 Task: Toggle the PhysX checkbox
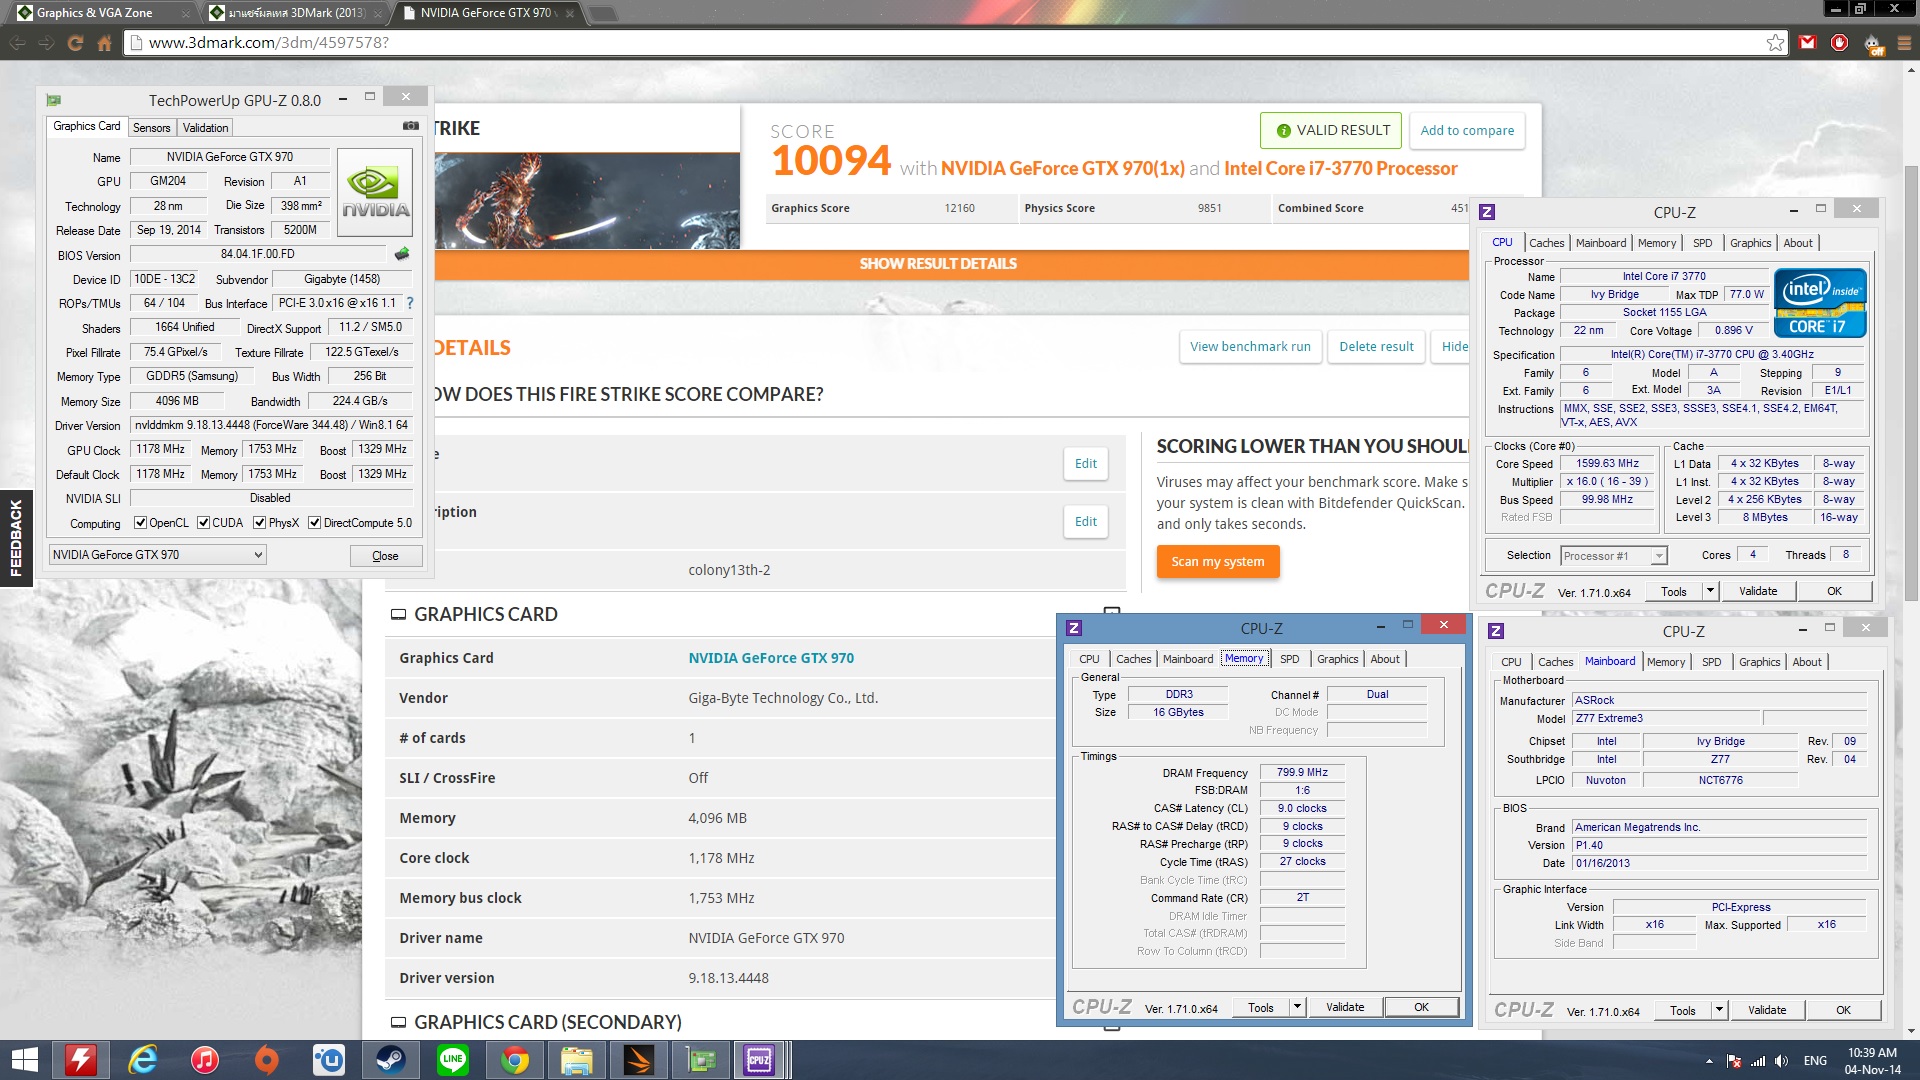point(260,523)
